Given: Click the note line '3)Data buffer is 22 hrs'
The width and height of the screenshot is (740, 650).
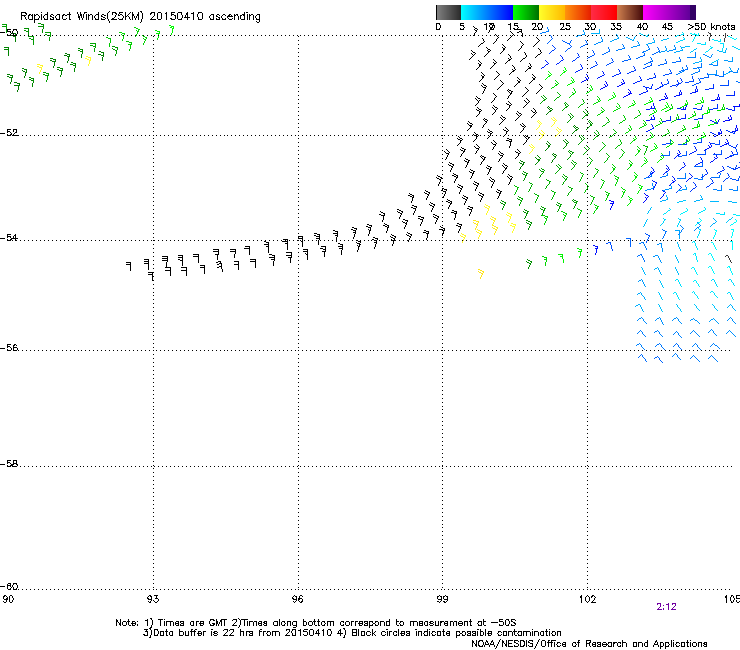Looking at the screenshot, I should tap(352, 633).
